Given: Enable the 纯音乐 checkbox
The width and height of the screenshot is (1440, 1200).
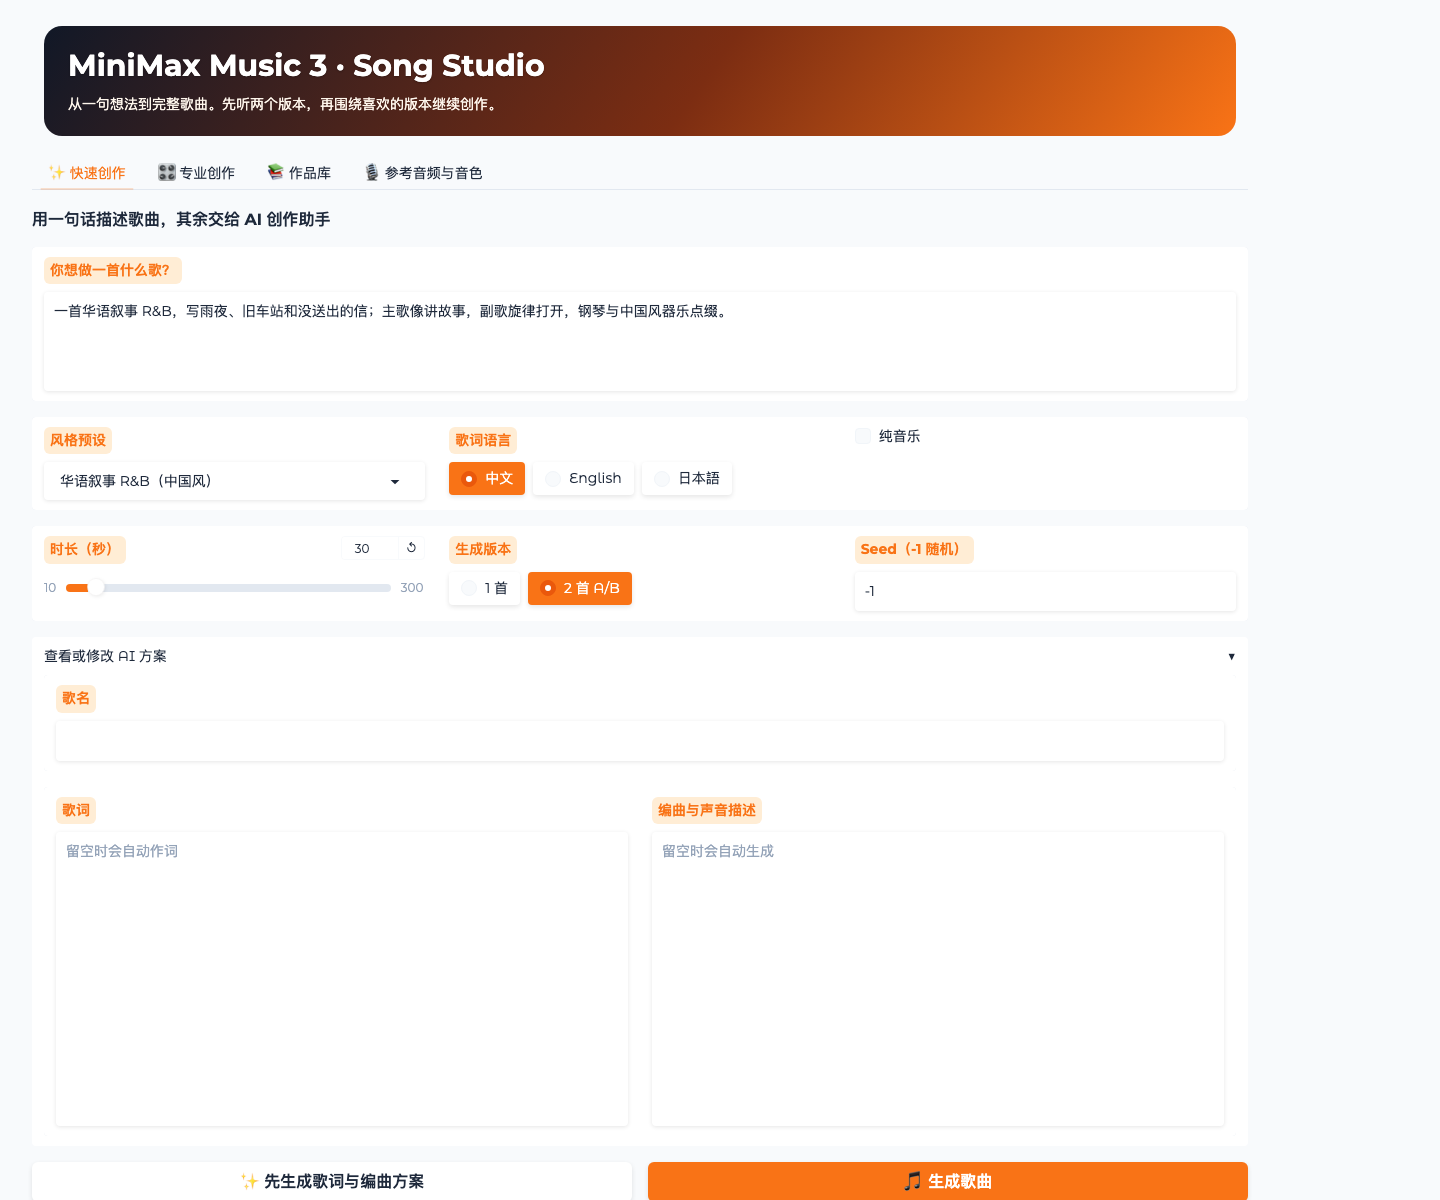Looking at the screenshot, I should click(863, 436).
